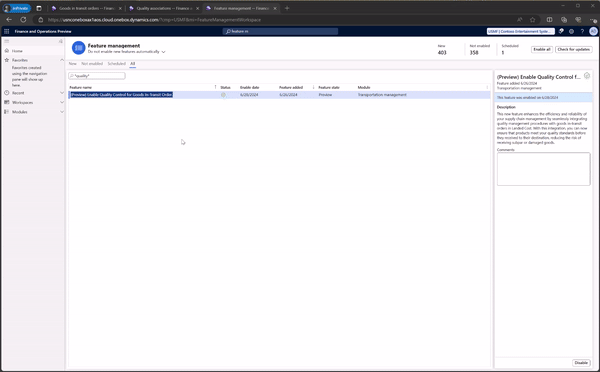Click the status icon of Quality Control feature
The image size is (600, 372).
pos(223,95)
